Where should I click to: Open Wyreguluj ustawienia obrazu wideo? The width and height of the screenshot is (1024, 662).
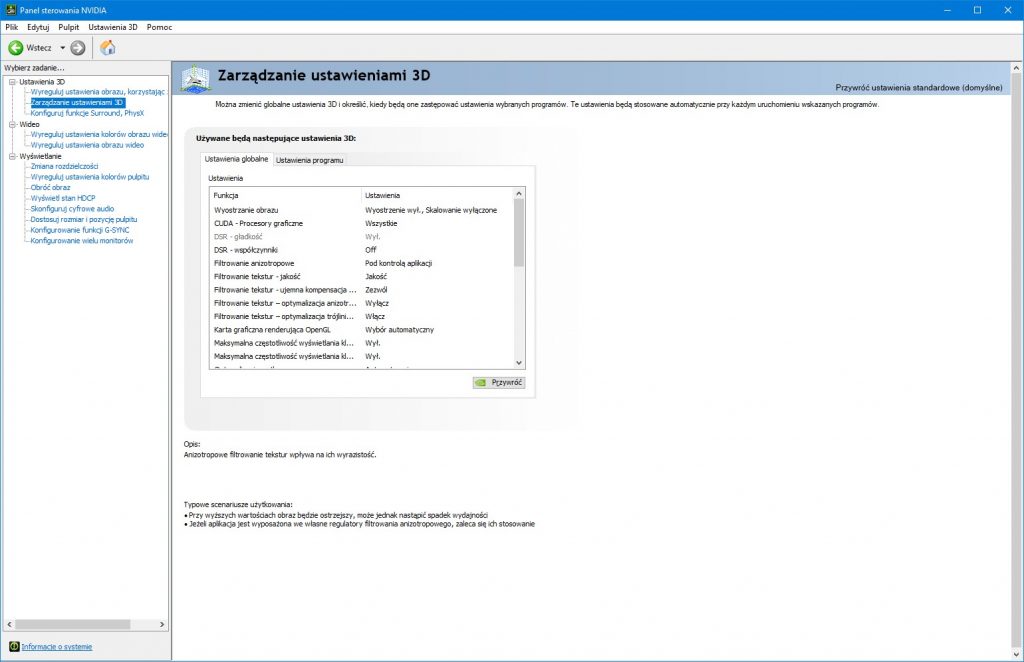coord(87,145)
